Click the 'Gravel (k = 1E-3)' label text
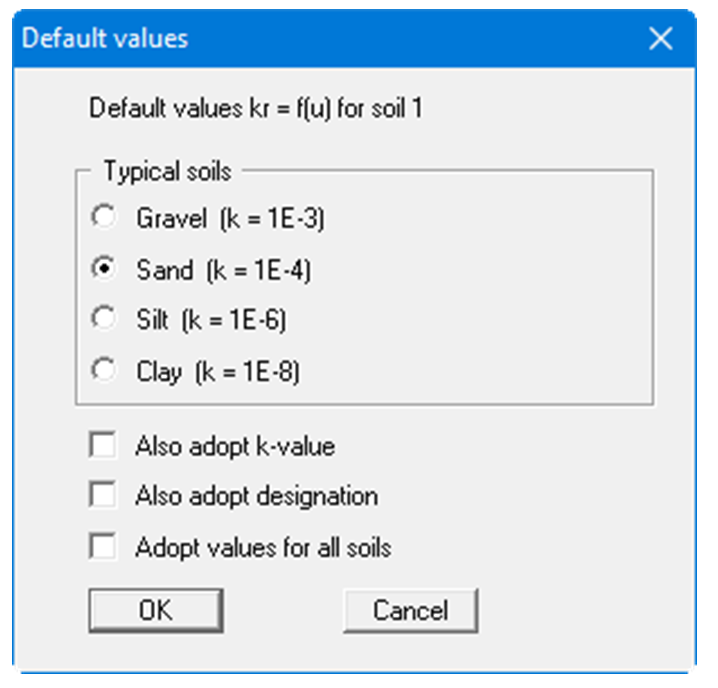Screen dimensions: 718x688 click(x=231, y=218)
